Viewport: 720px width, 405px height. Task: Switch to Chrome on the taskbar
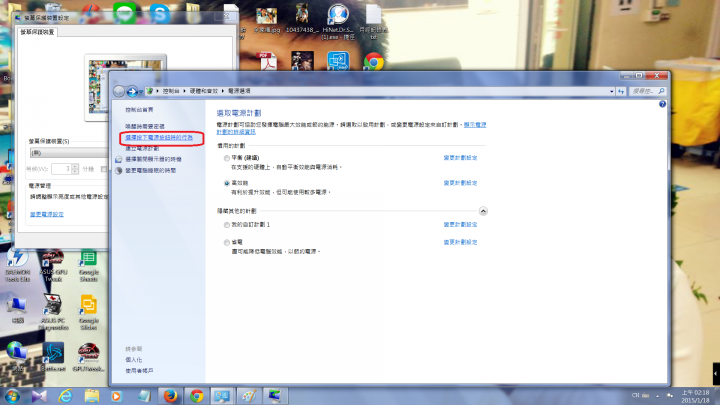[197, 396]
